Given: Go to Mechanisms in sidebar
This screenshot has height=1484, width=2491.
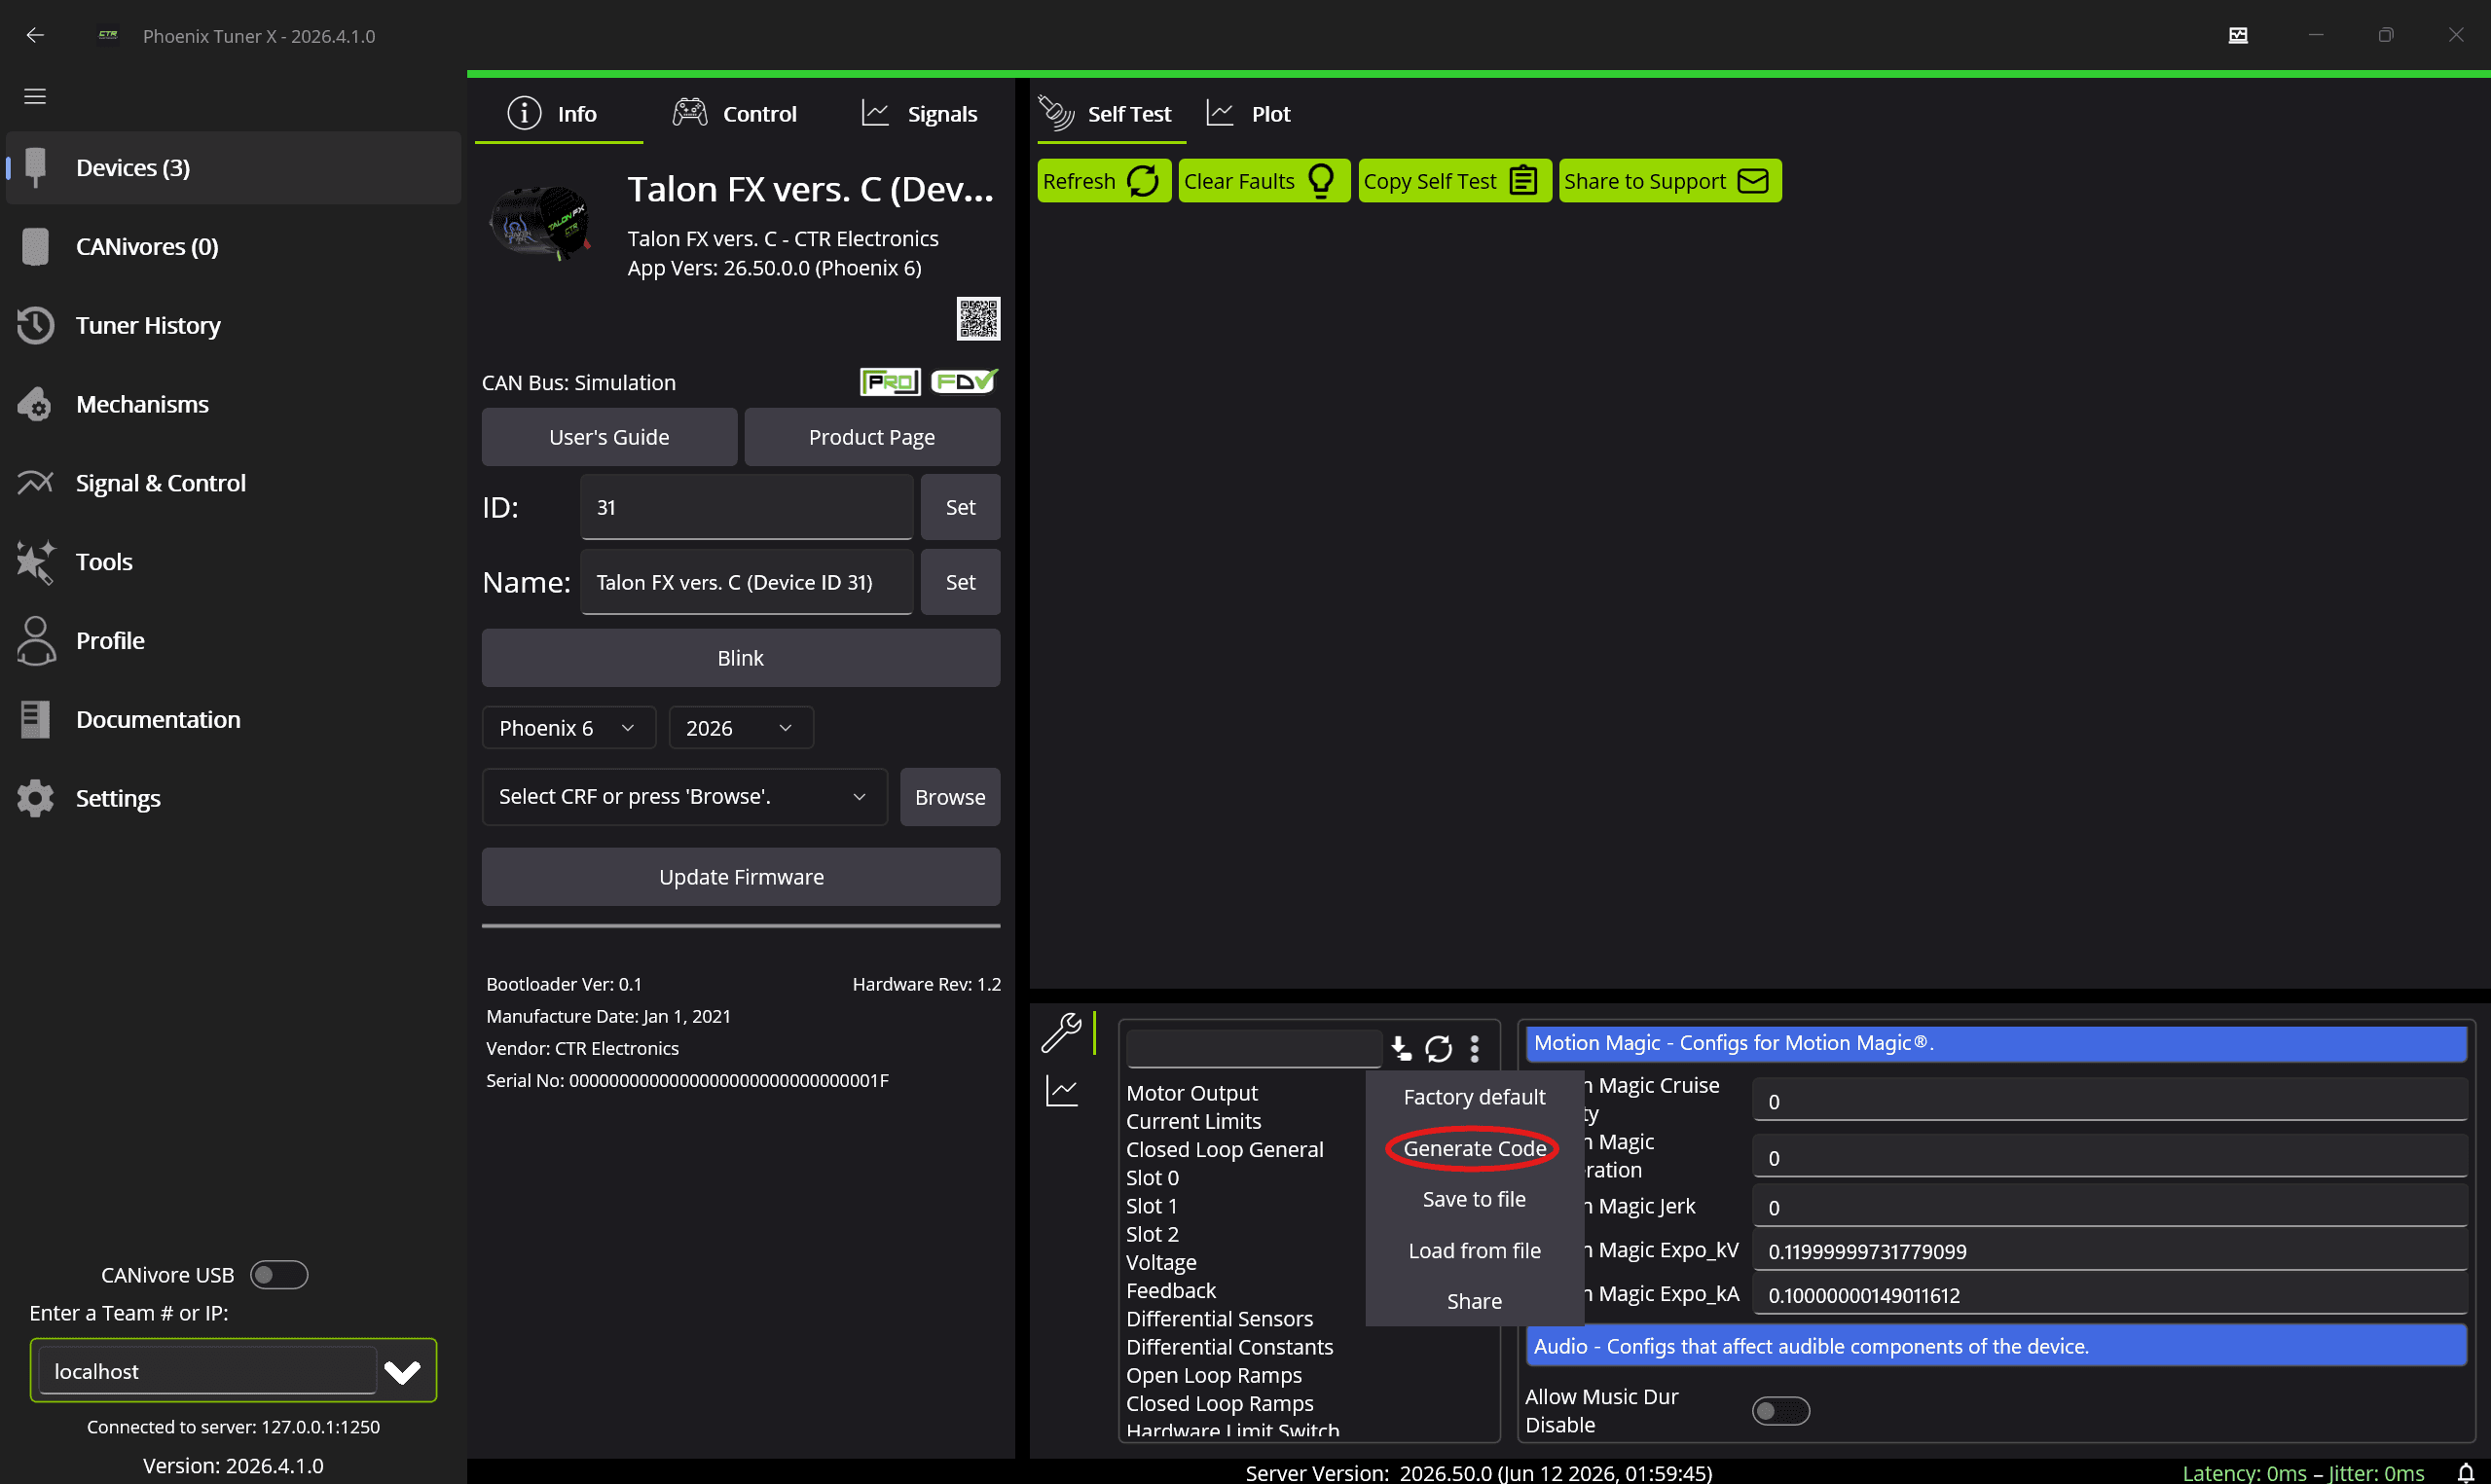Looking at the screenshot, I should point(233,404).
